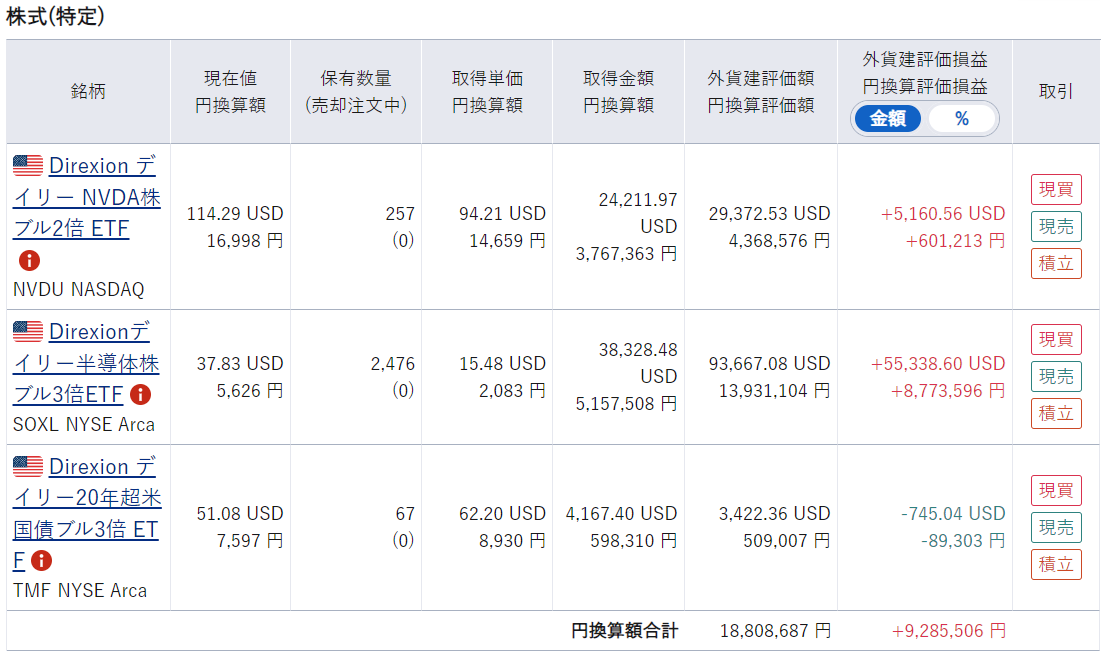
Task: Click the 円換算額合計 label
Action: point(624,630)
